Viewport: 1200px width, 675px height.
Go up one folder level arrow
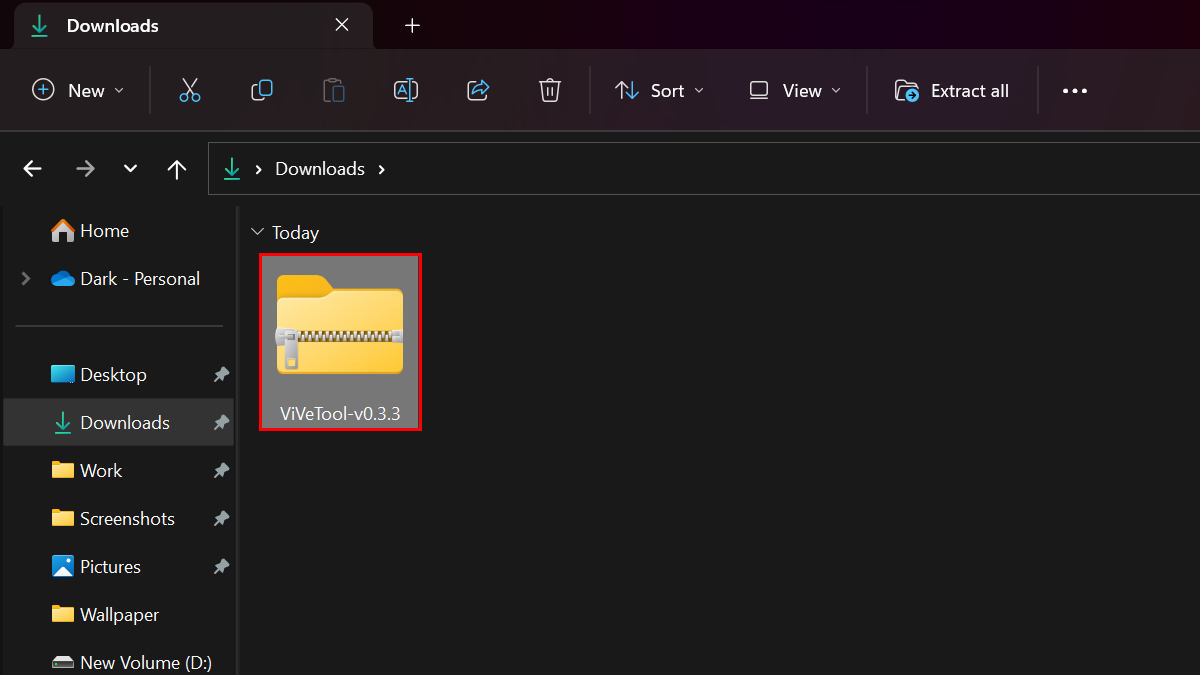pyautogui.click(x=177, y=169)
